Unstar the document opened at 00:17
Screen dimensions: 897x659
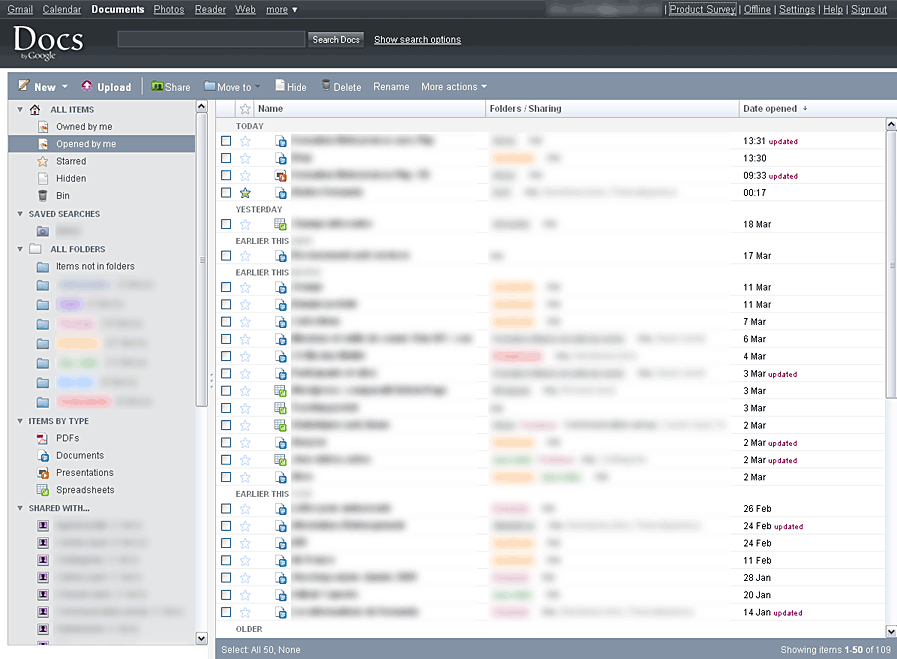(245, 193)
